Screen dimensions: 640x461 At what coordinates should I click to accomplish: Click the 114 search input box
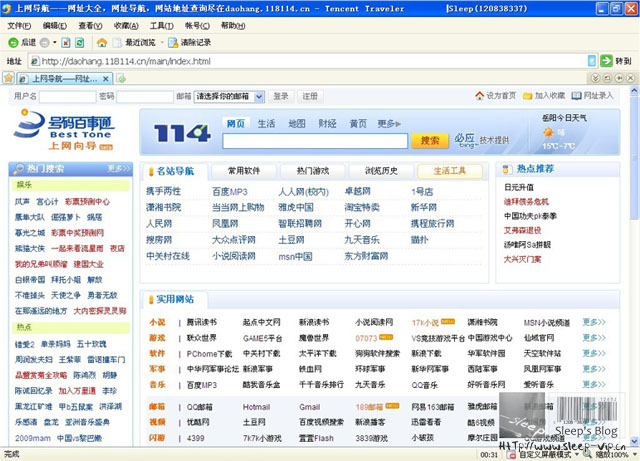point(315,141)
